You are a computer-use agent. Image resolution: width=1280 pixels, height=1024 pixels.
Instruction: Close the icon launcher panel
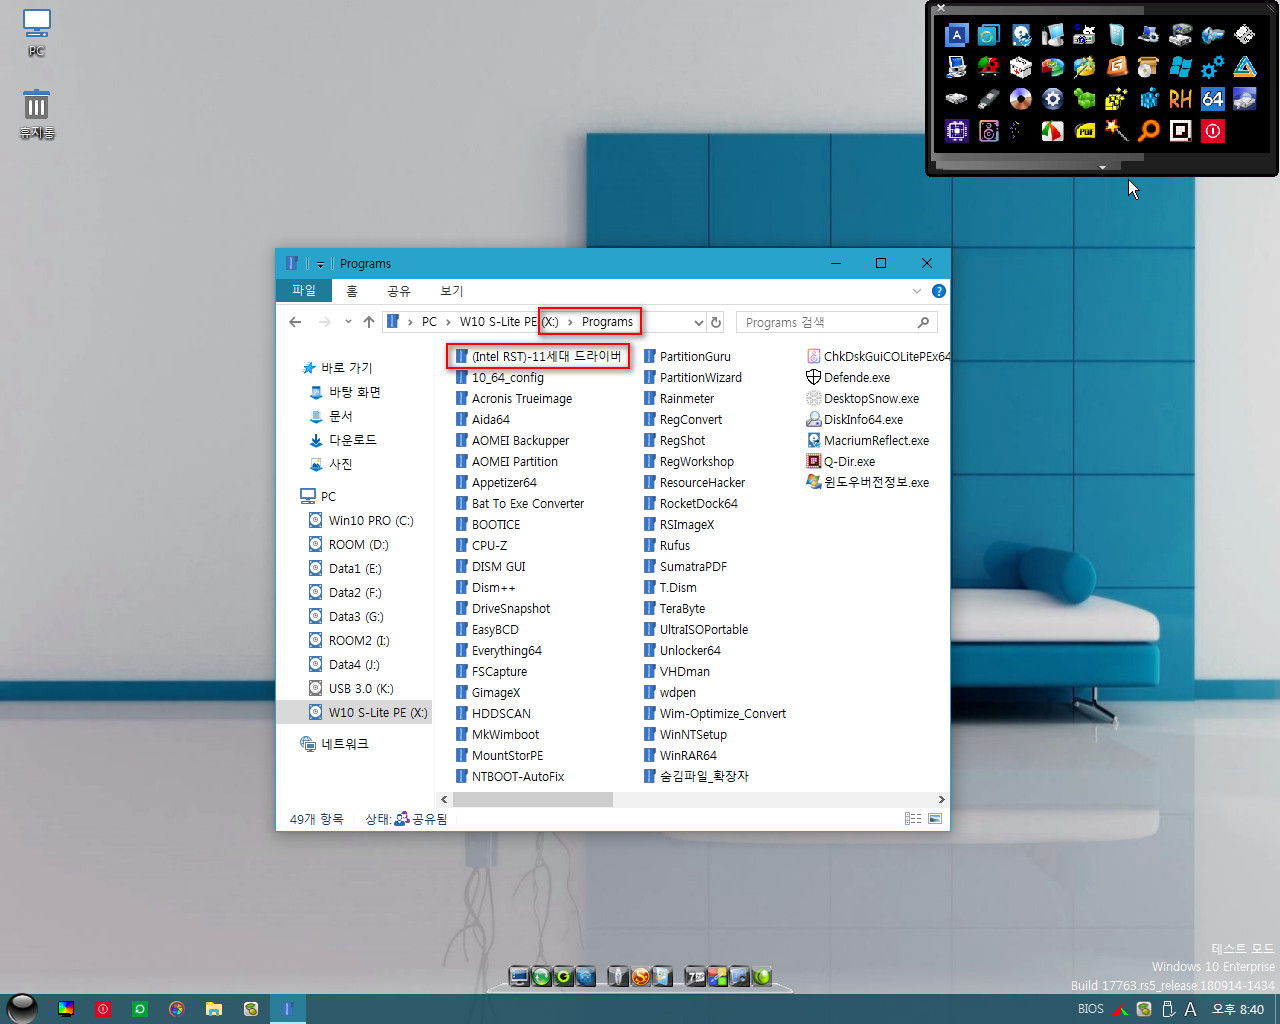coord(940,8)
